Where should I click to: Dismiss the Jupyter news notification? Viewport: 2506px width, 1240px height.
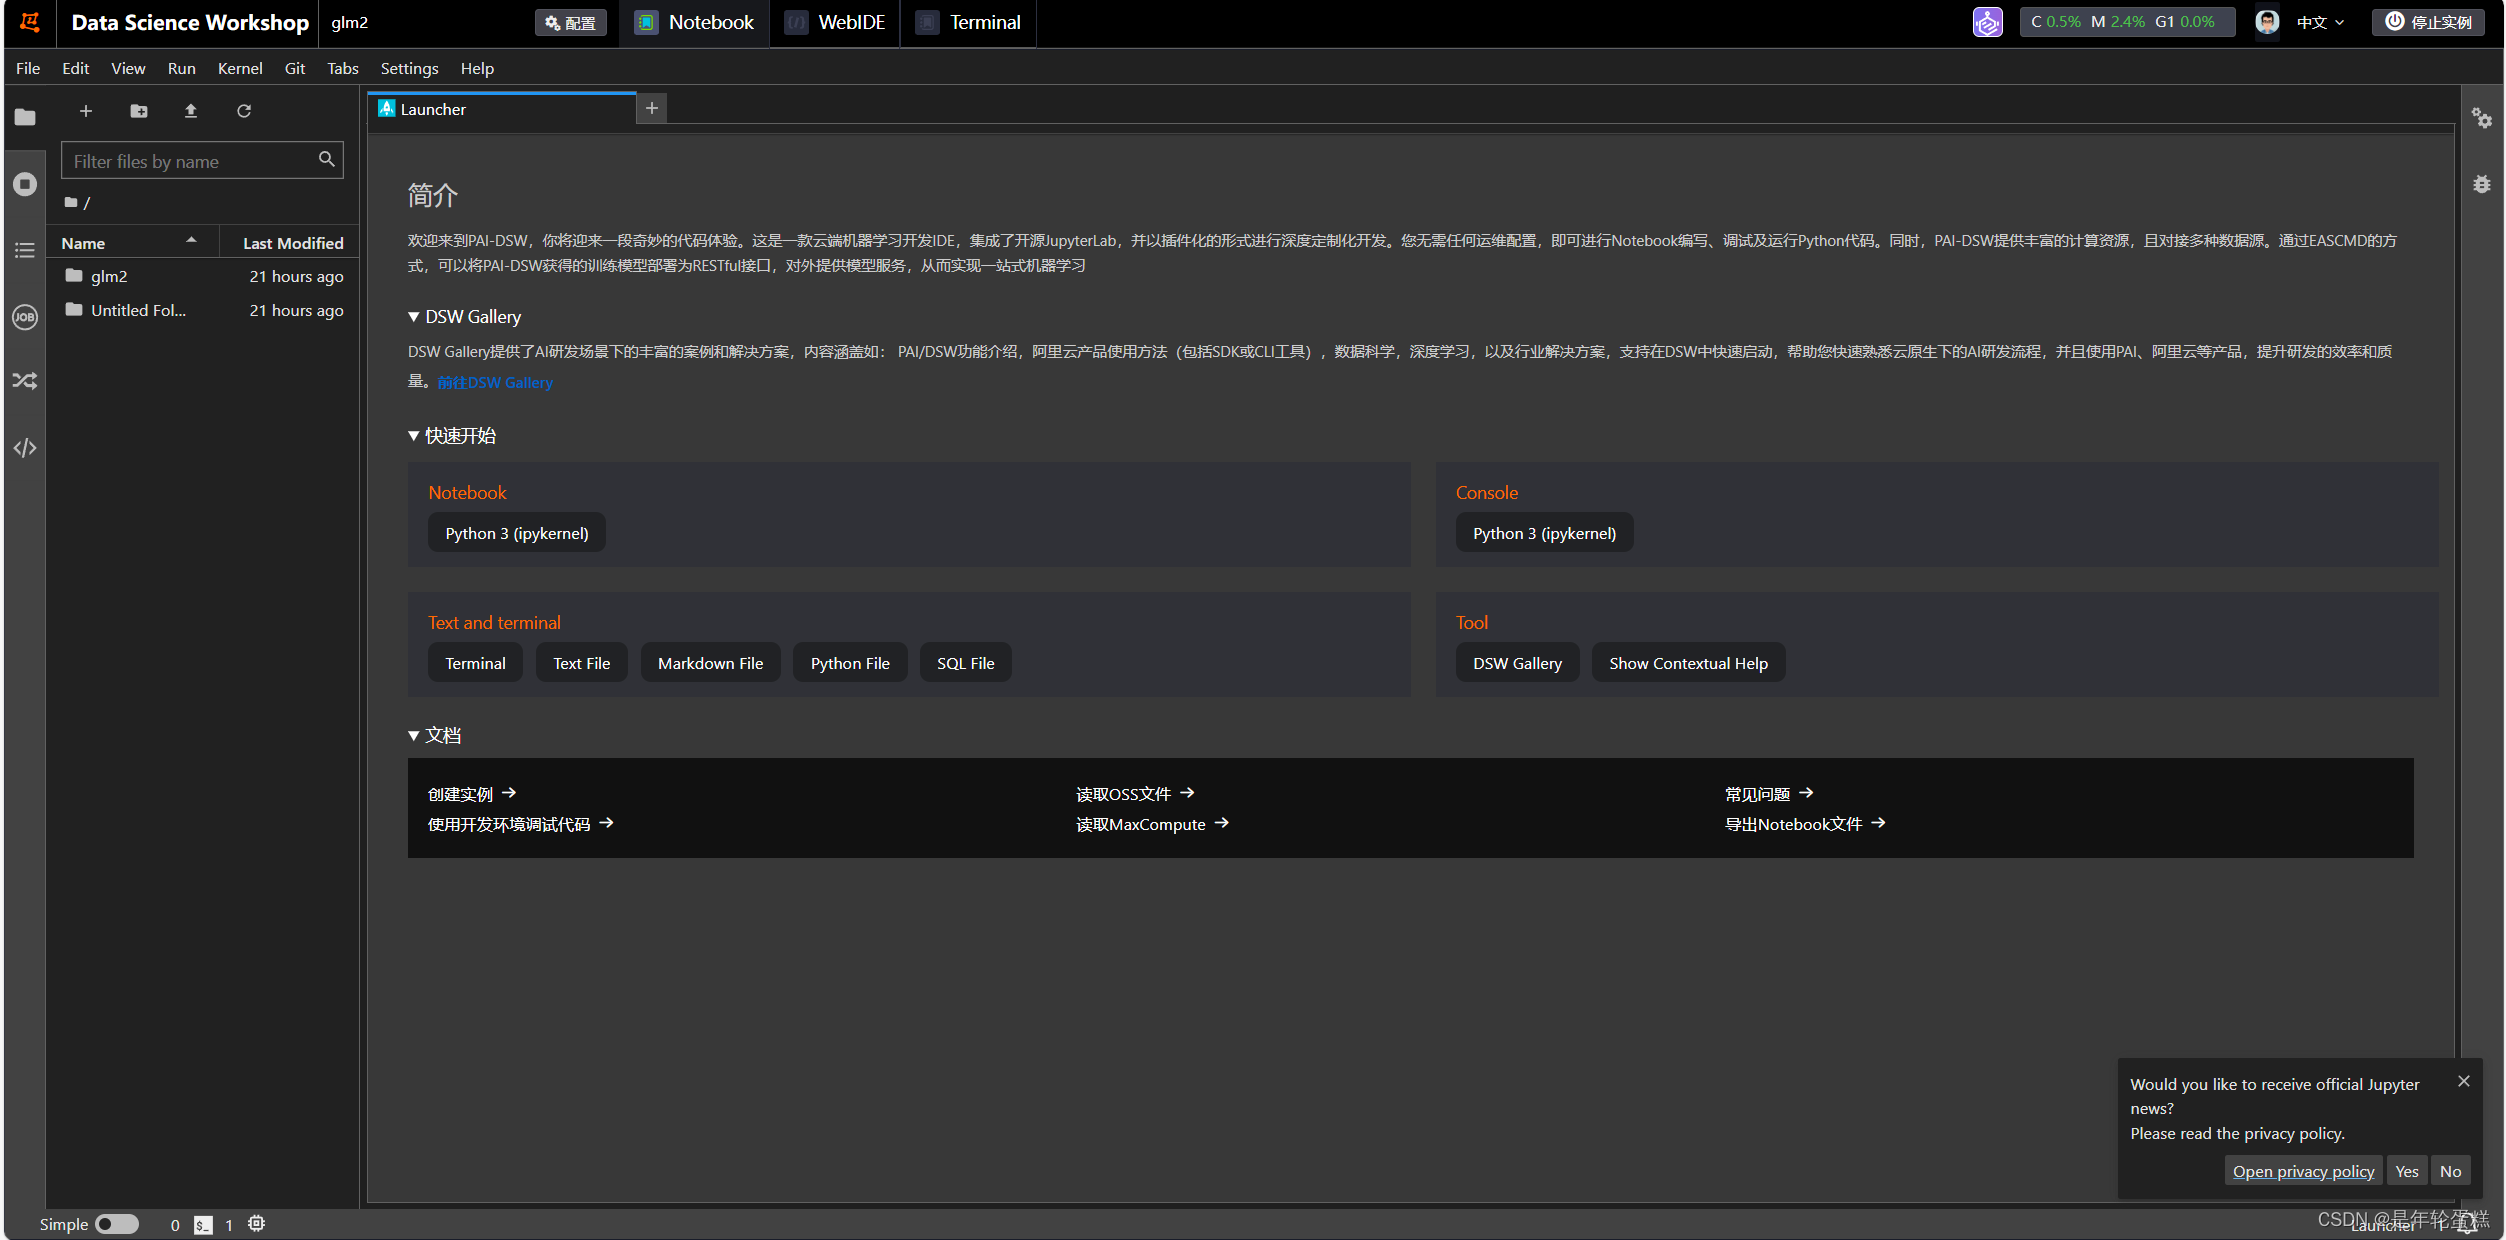tap(2464, 1081)
